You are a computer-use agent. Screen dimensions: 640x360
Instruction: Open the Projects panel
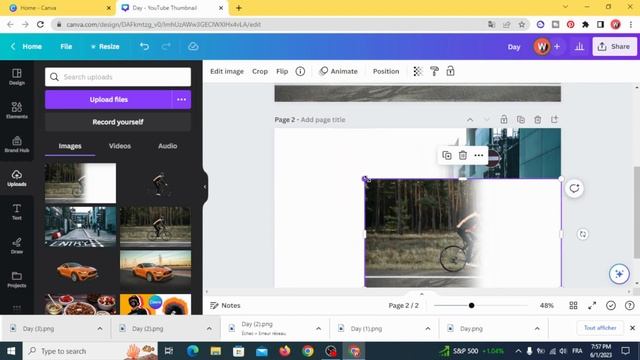(x=17, y=280)
